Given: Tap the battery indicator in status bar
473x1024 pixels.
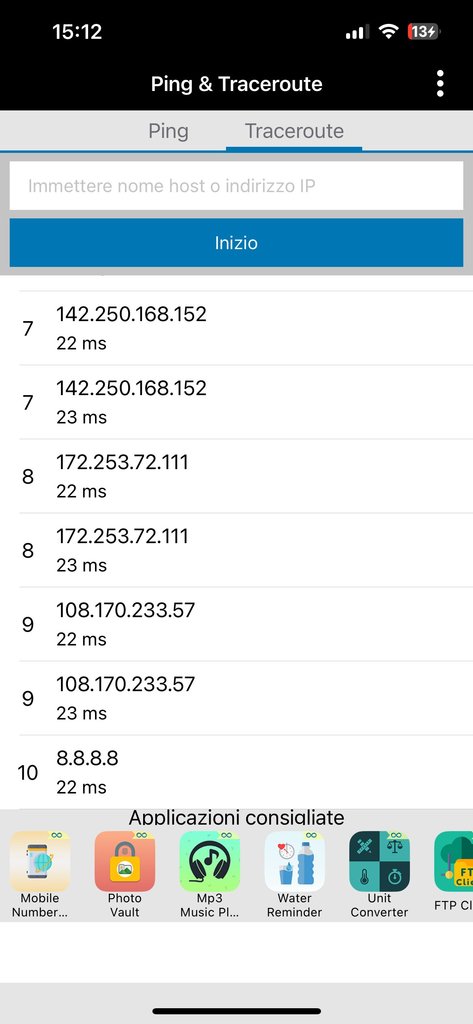Looking at the screenshot, I should [x=424, y=31].
